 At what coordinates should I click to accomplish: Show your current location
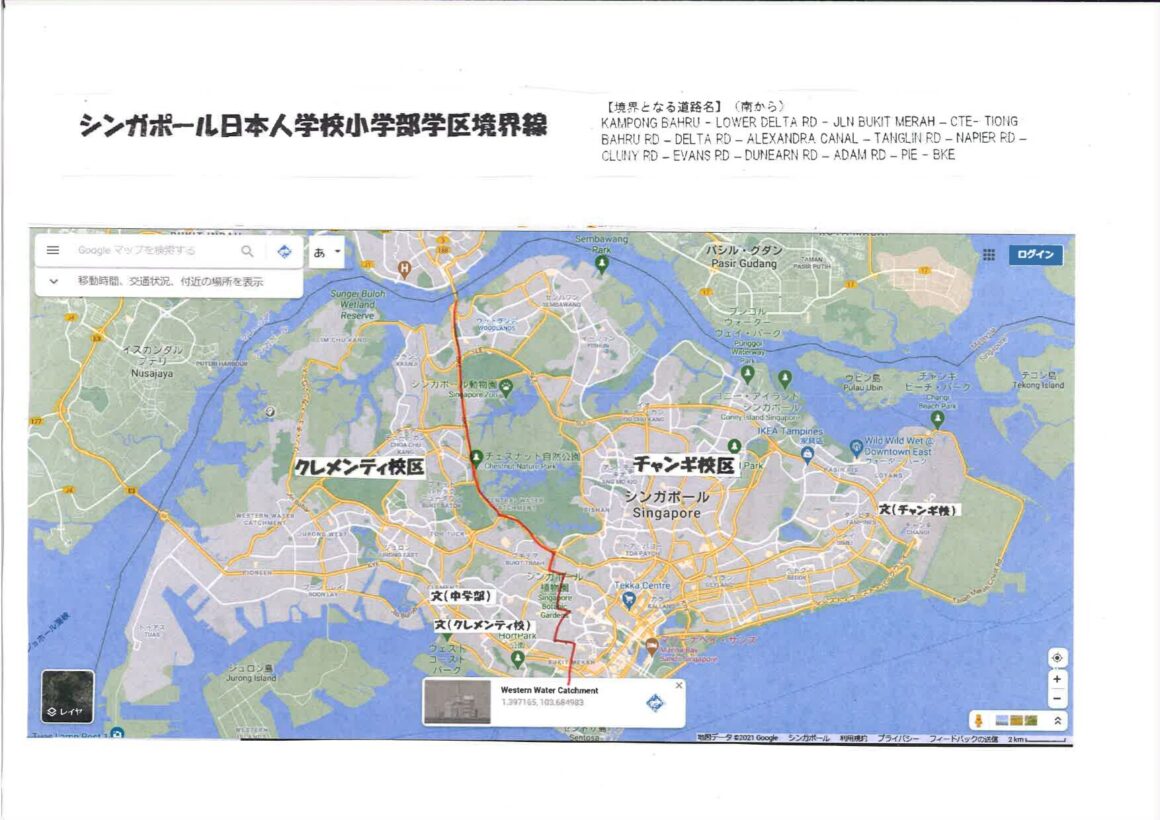click(x=1057, y=657)
